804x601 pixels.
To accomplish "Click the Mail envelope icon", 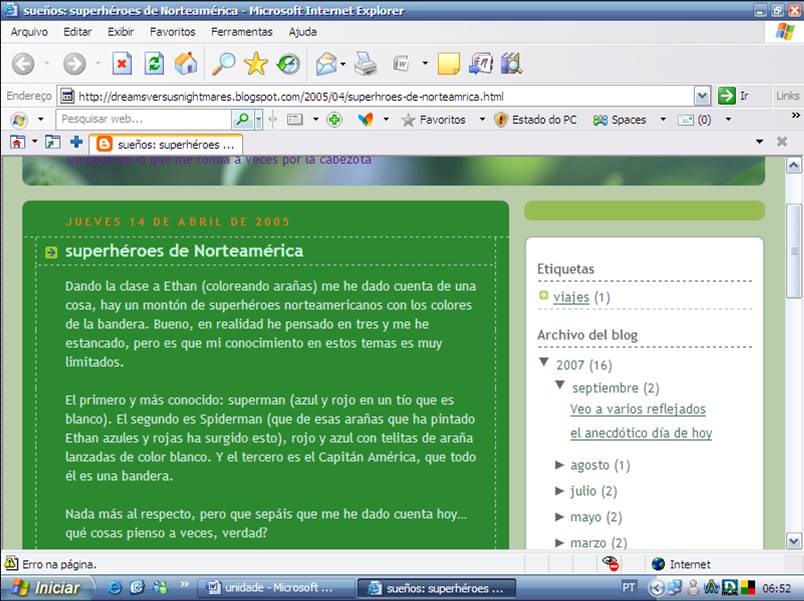I will (x=326, y=64).
